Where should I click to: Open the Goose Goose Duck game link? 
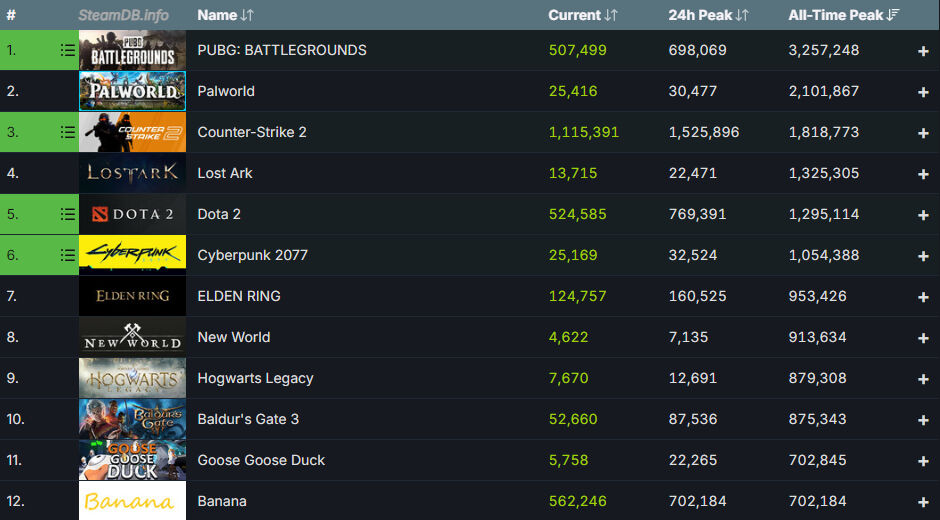[x=261, y=460]
